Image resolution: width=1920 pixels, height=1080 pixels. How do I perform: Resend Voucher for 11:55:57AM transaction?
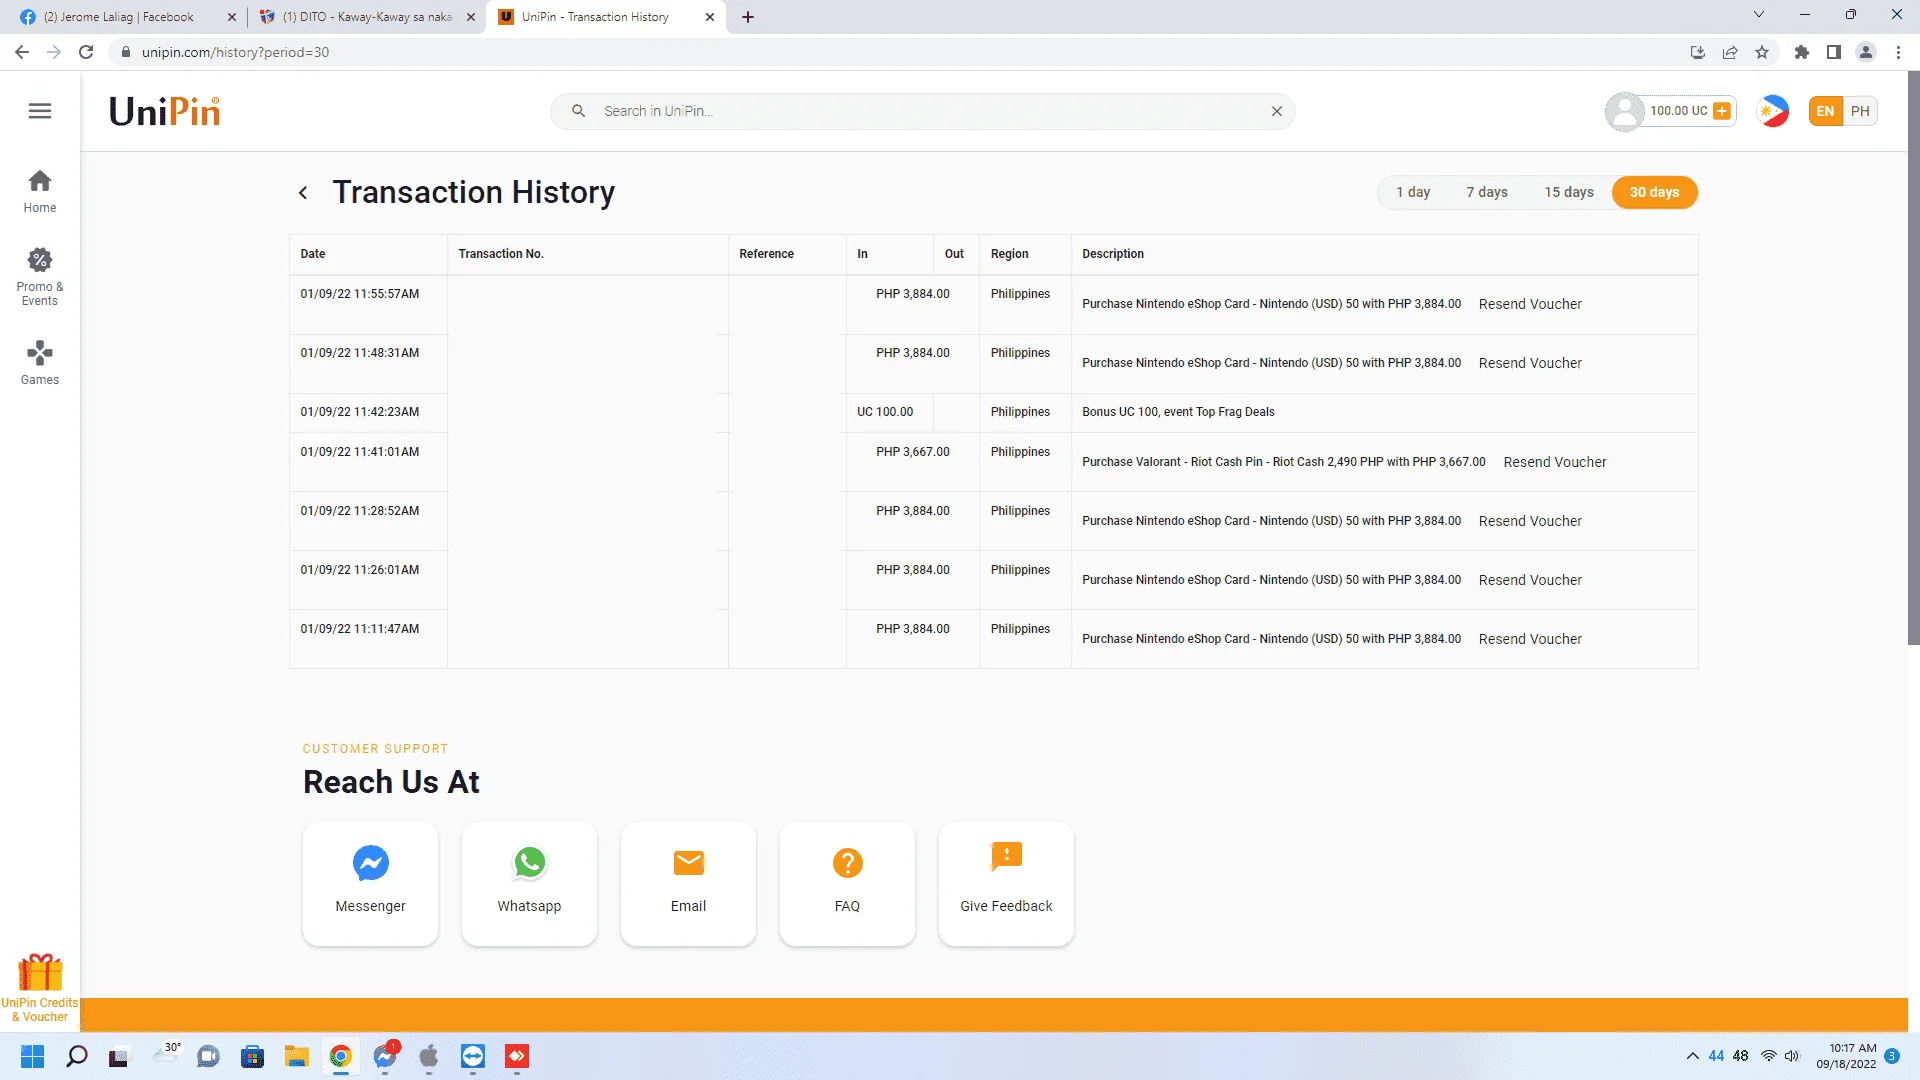1530,304
